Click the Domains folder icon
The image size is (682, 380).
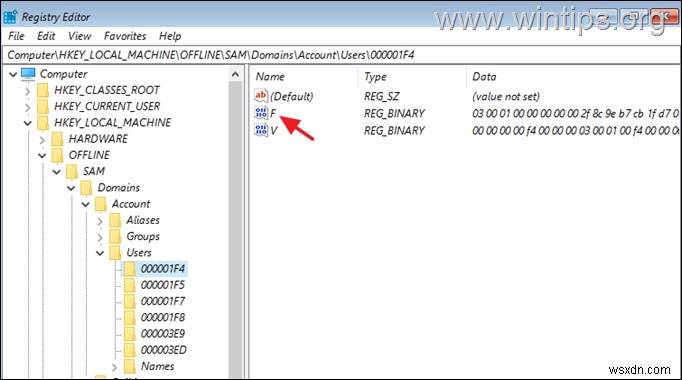86,188
